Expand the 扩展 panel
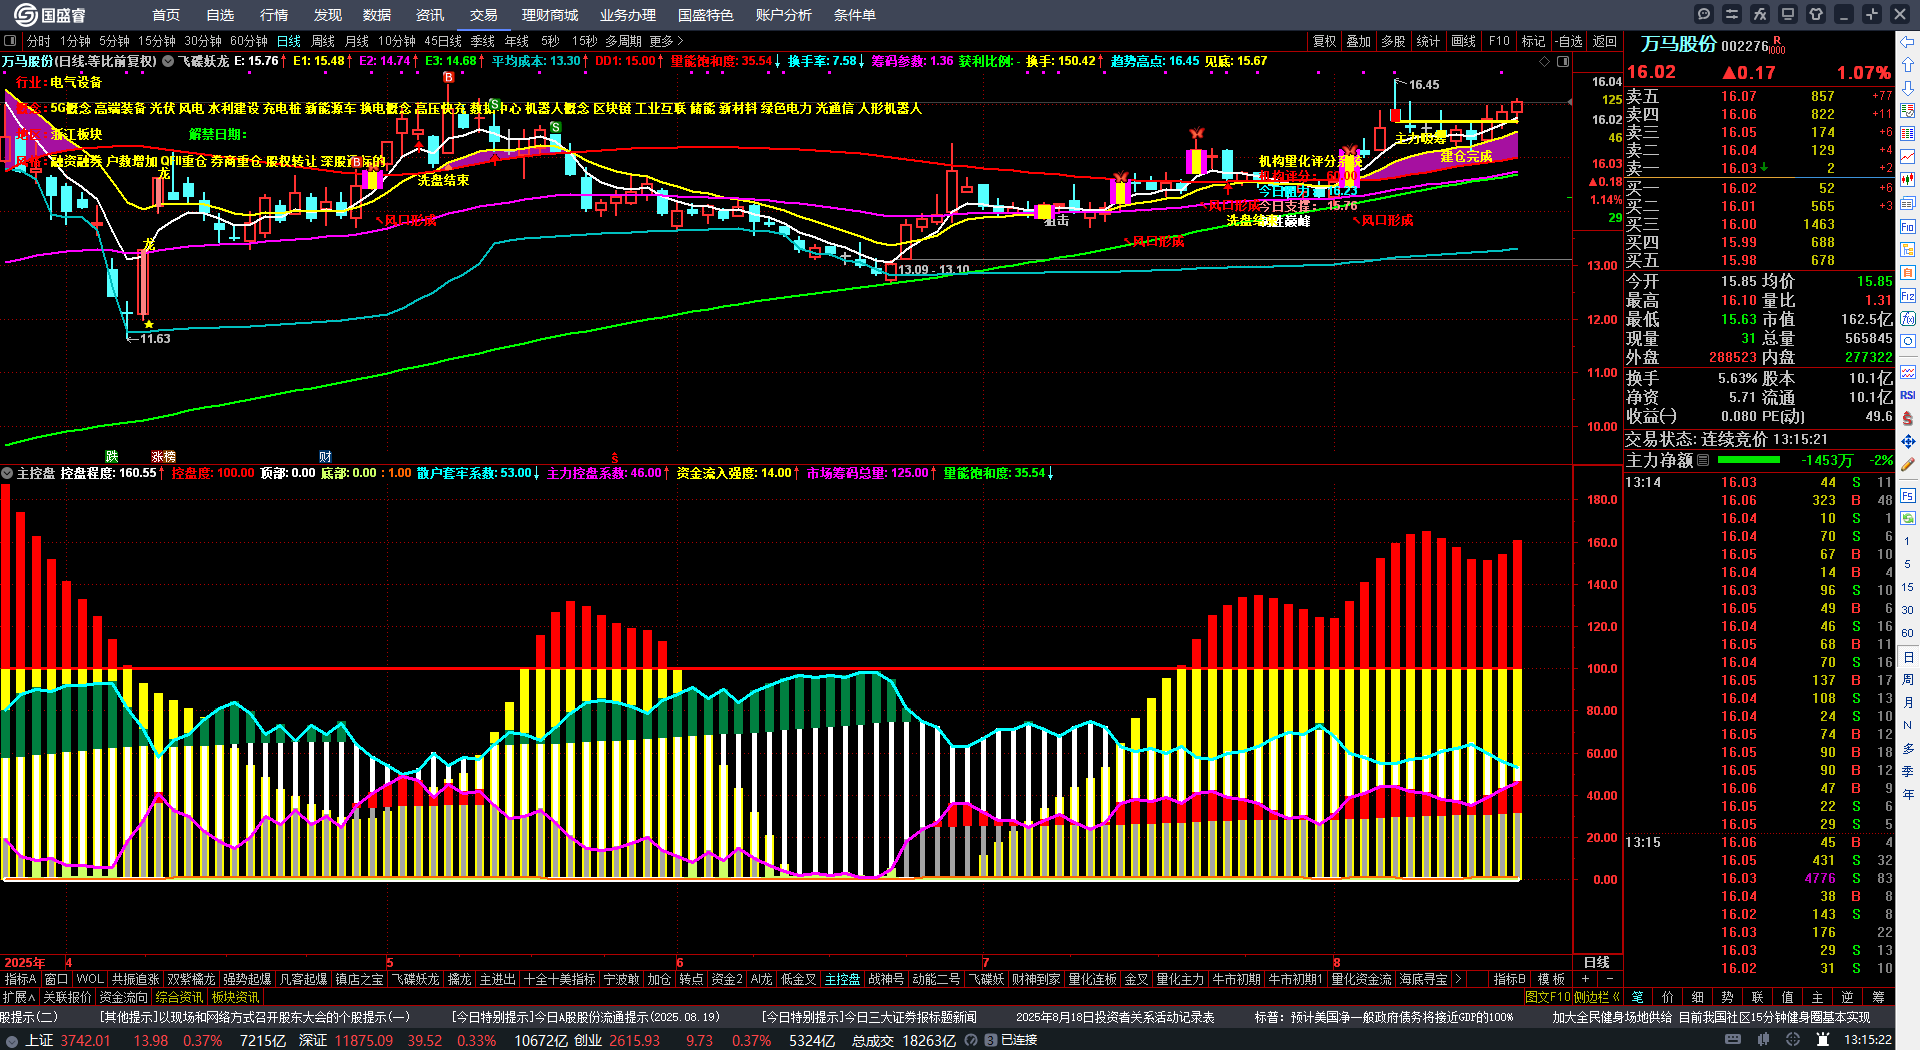Screen dimensions: 1920x1050 point(19,997)
